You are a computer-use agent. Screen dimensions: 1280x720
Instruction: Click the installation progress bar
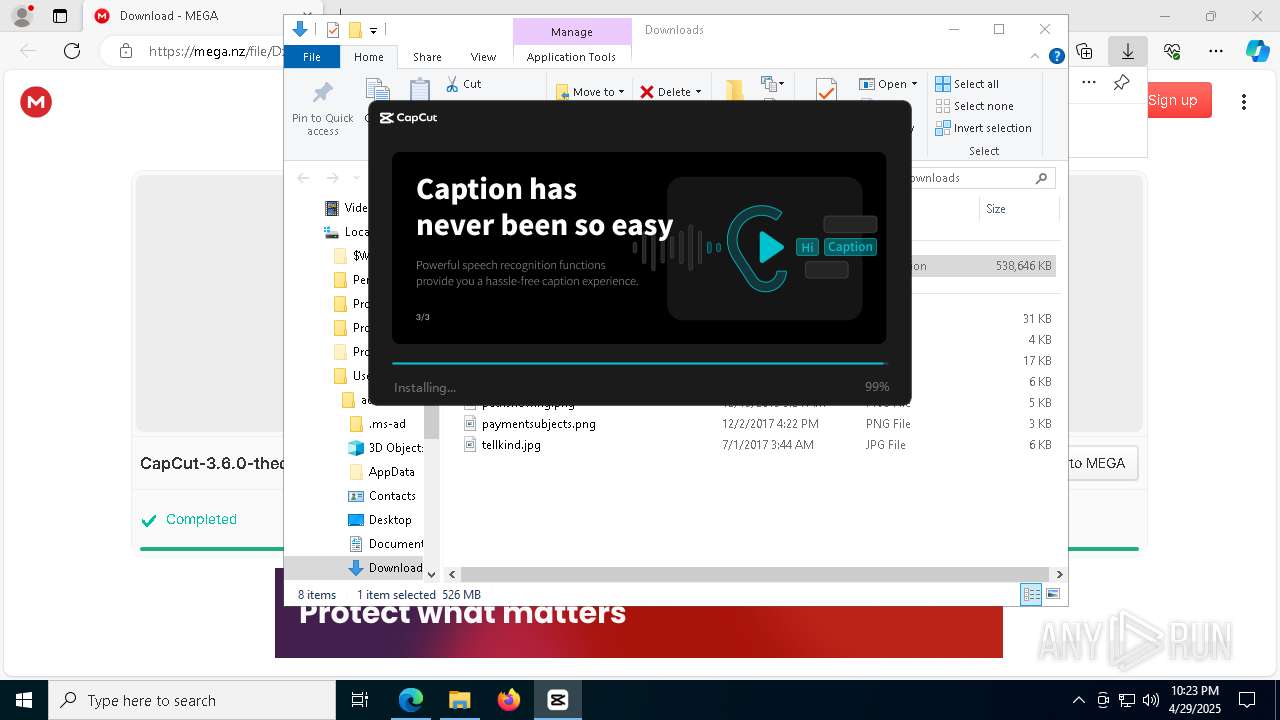tap(639, 363)
